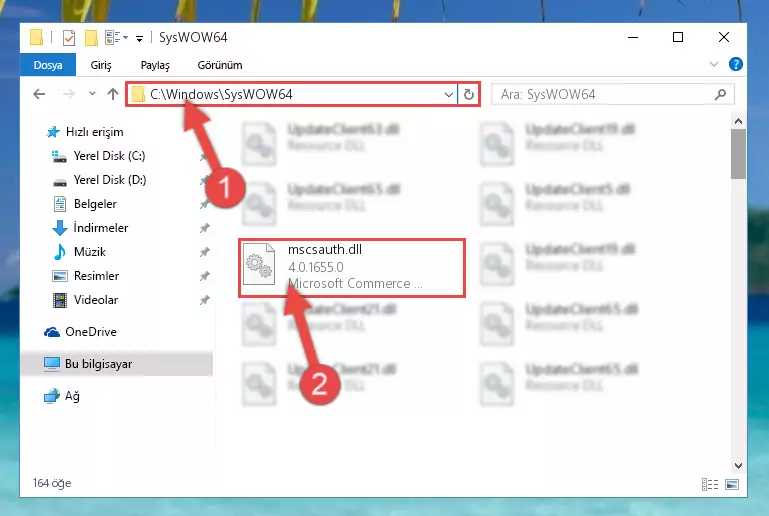
Task: Click the 164 öğe item count
Action: click(52, 484)
